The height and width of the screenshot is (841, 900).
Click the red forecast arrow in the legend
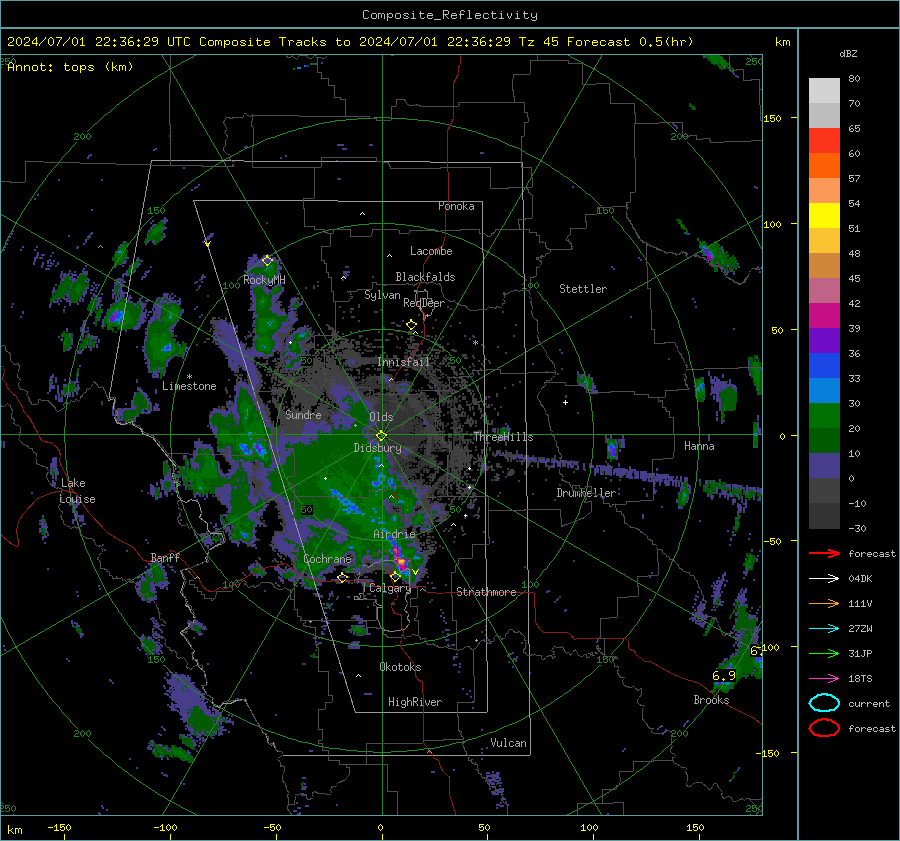coord(824,553)
